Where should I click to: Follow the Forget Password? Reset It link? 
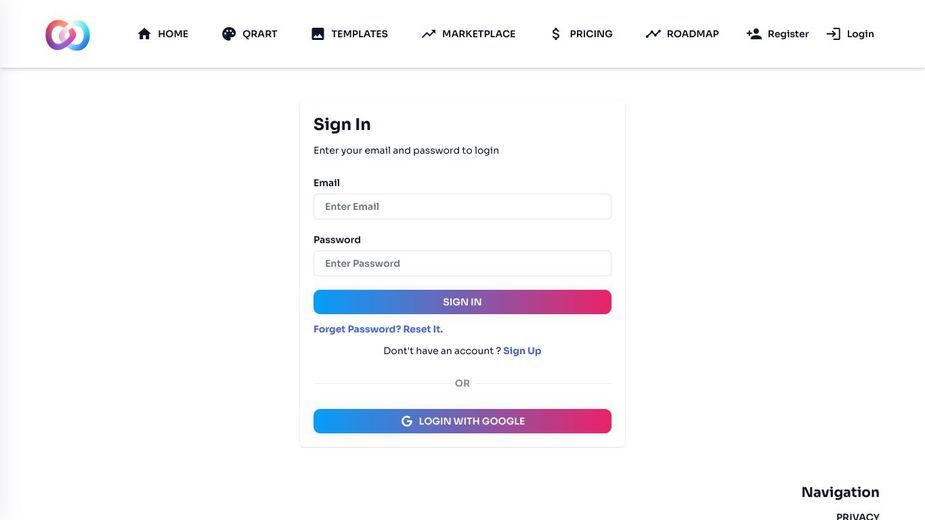pyautogui.click(x=378, y=329)
